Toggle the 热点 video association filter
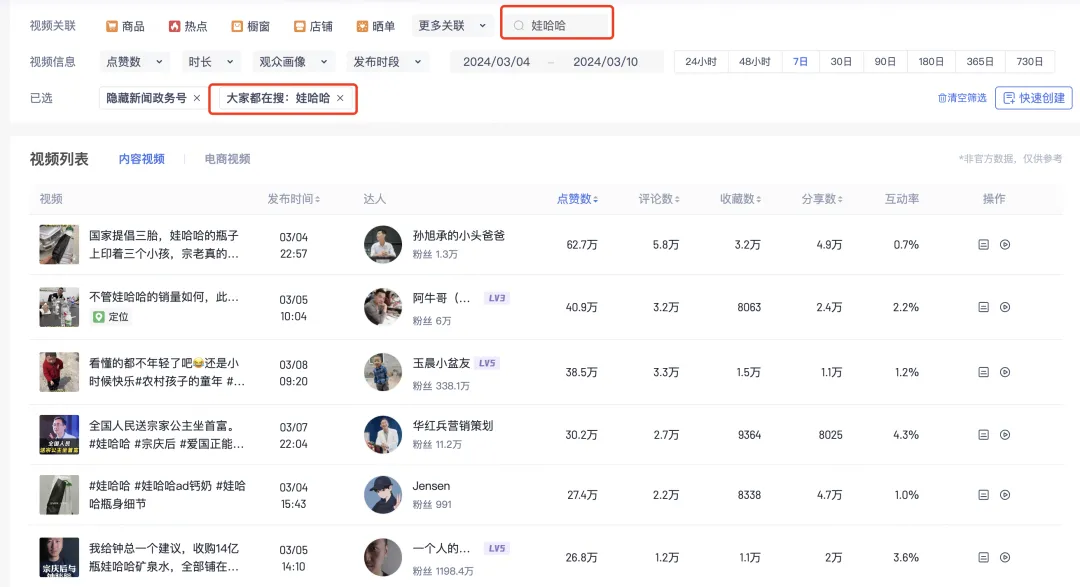 [188, 26]
